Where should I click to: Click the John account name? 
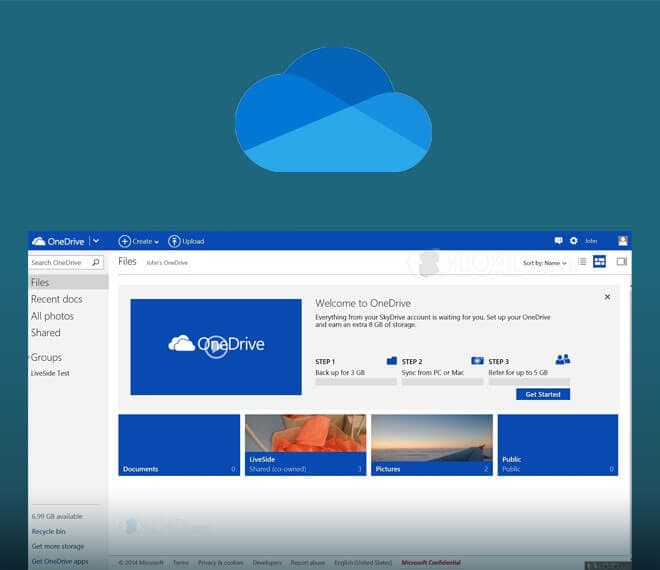click(x=591, y=241)
